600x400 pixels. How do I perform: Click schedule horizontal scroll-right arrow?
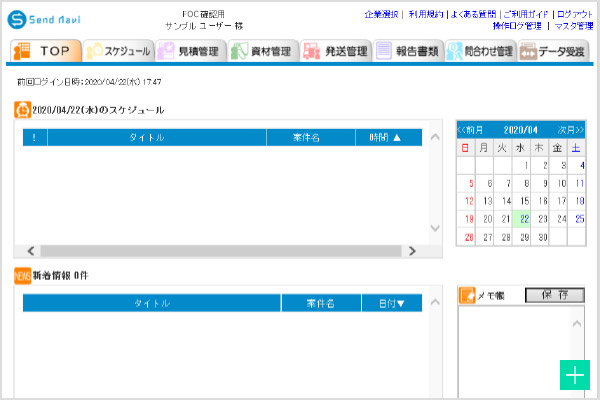[412, 251]
